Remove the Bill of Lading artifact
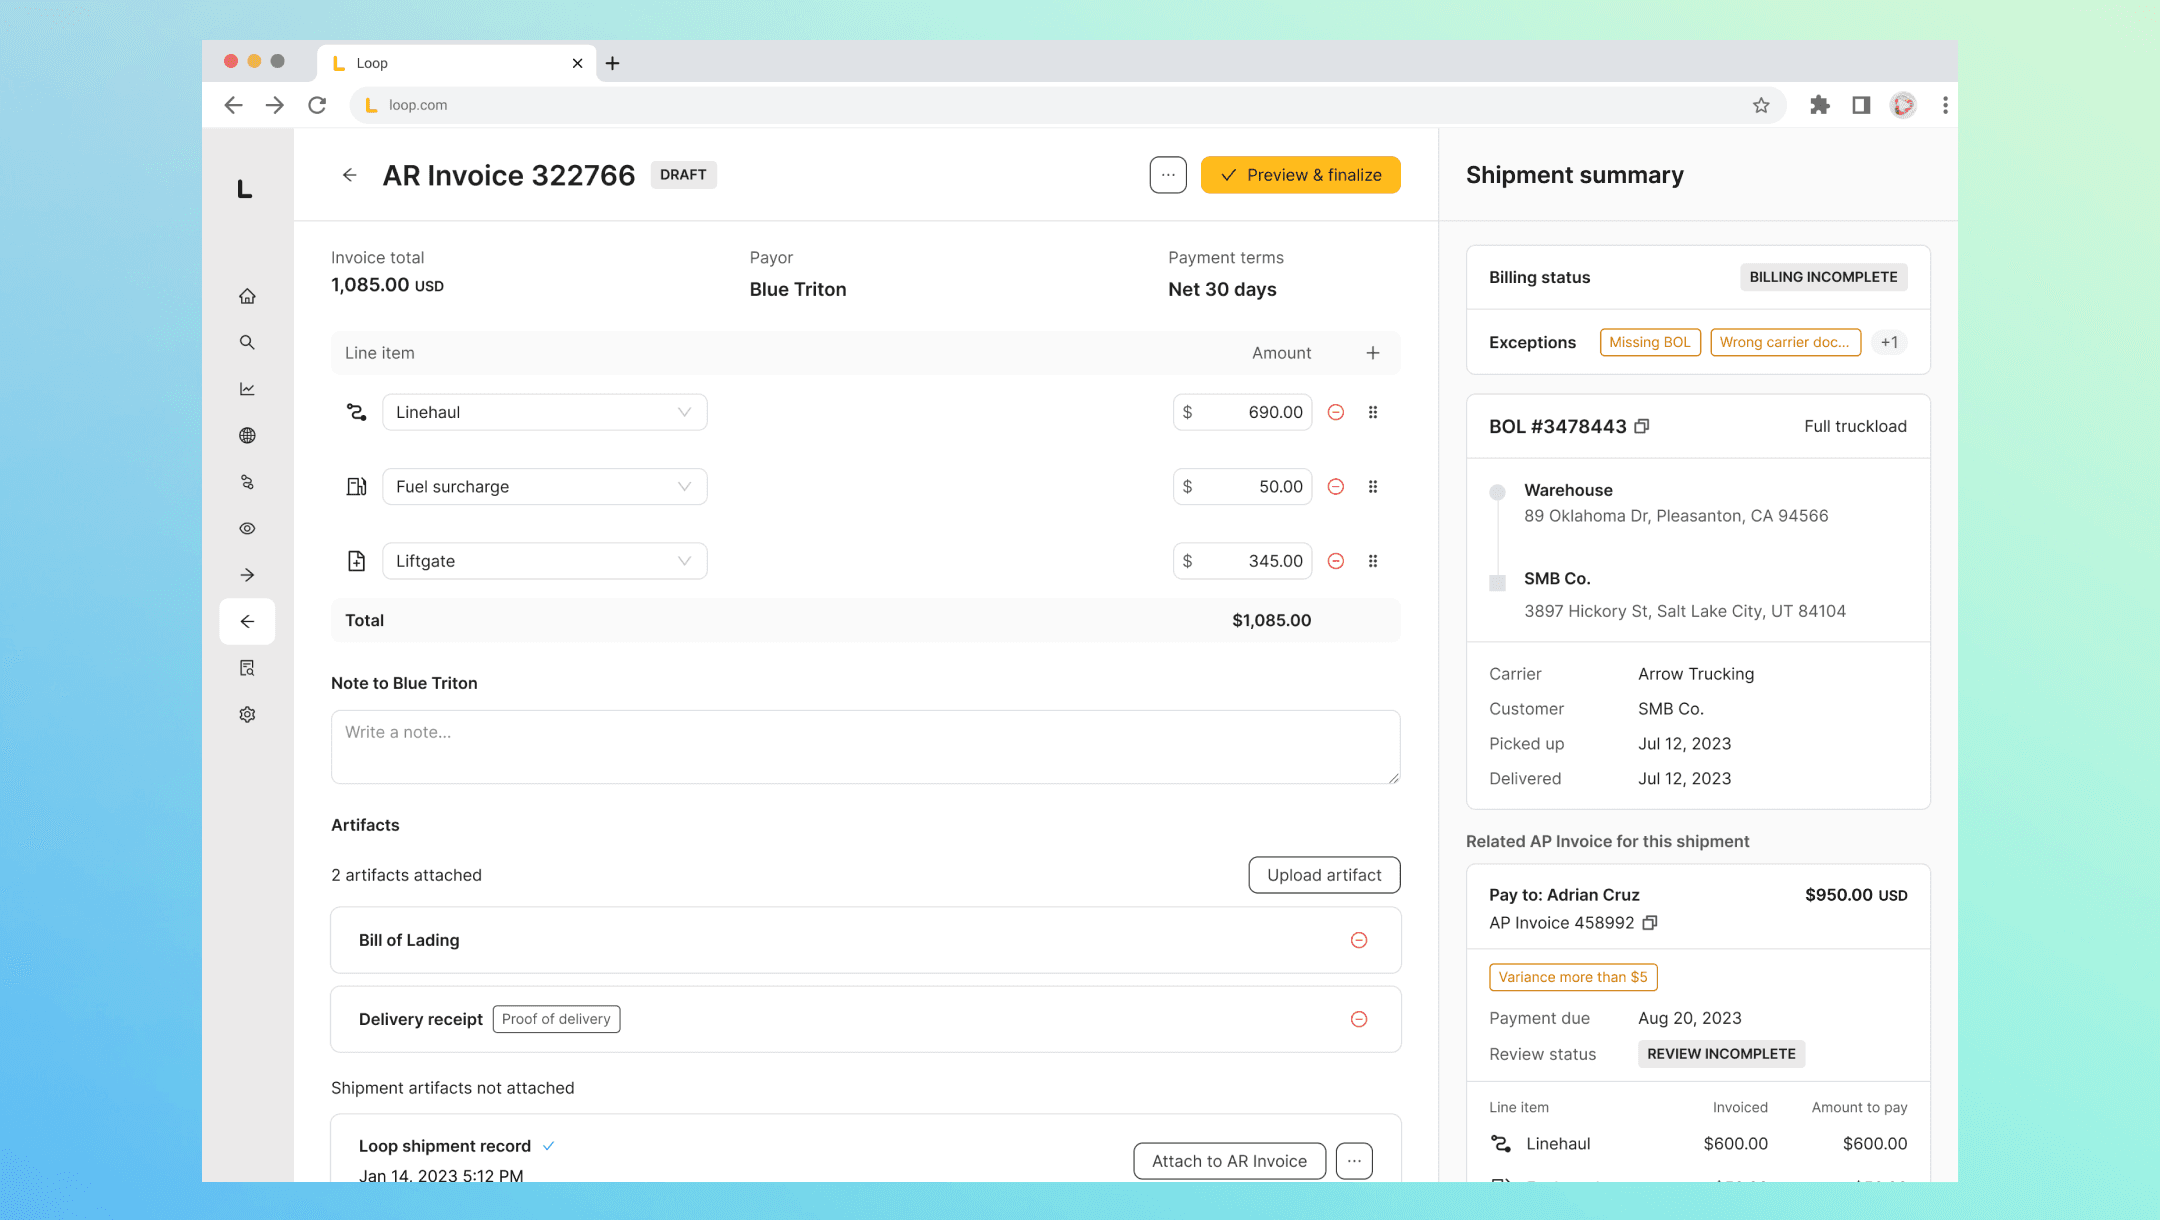 (x=1359, y=940)
